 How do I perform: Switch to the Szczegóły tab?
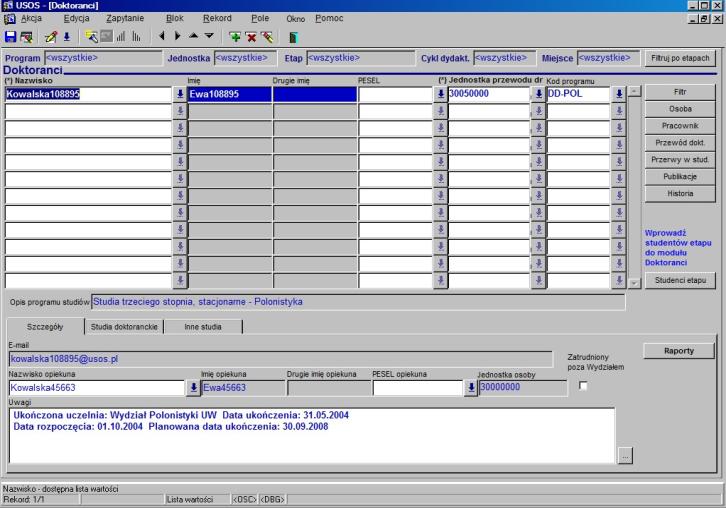point(45,326)
